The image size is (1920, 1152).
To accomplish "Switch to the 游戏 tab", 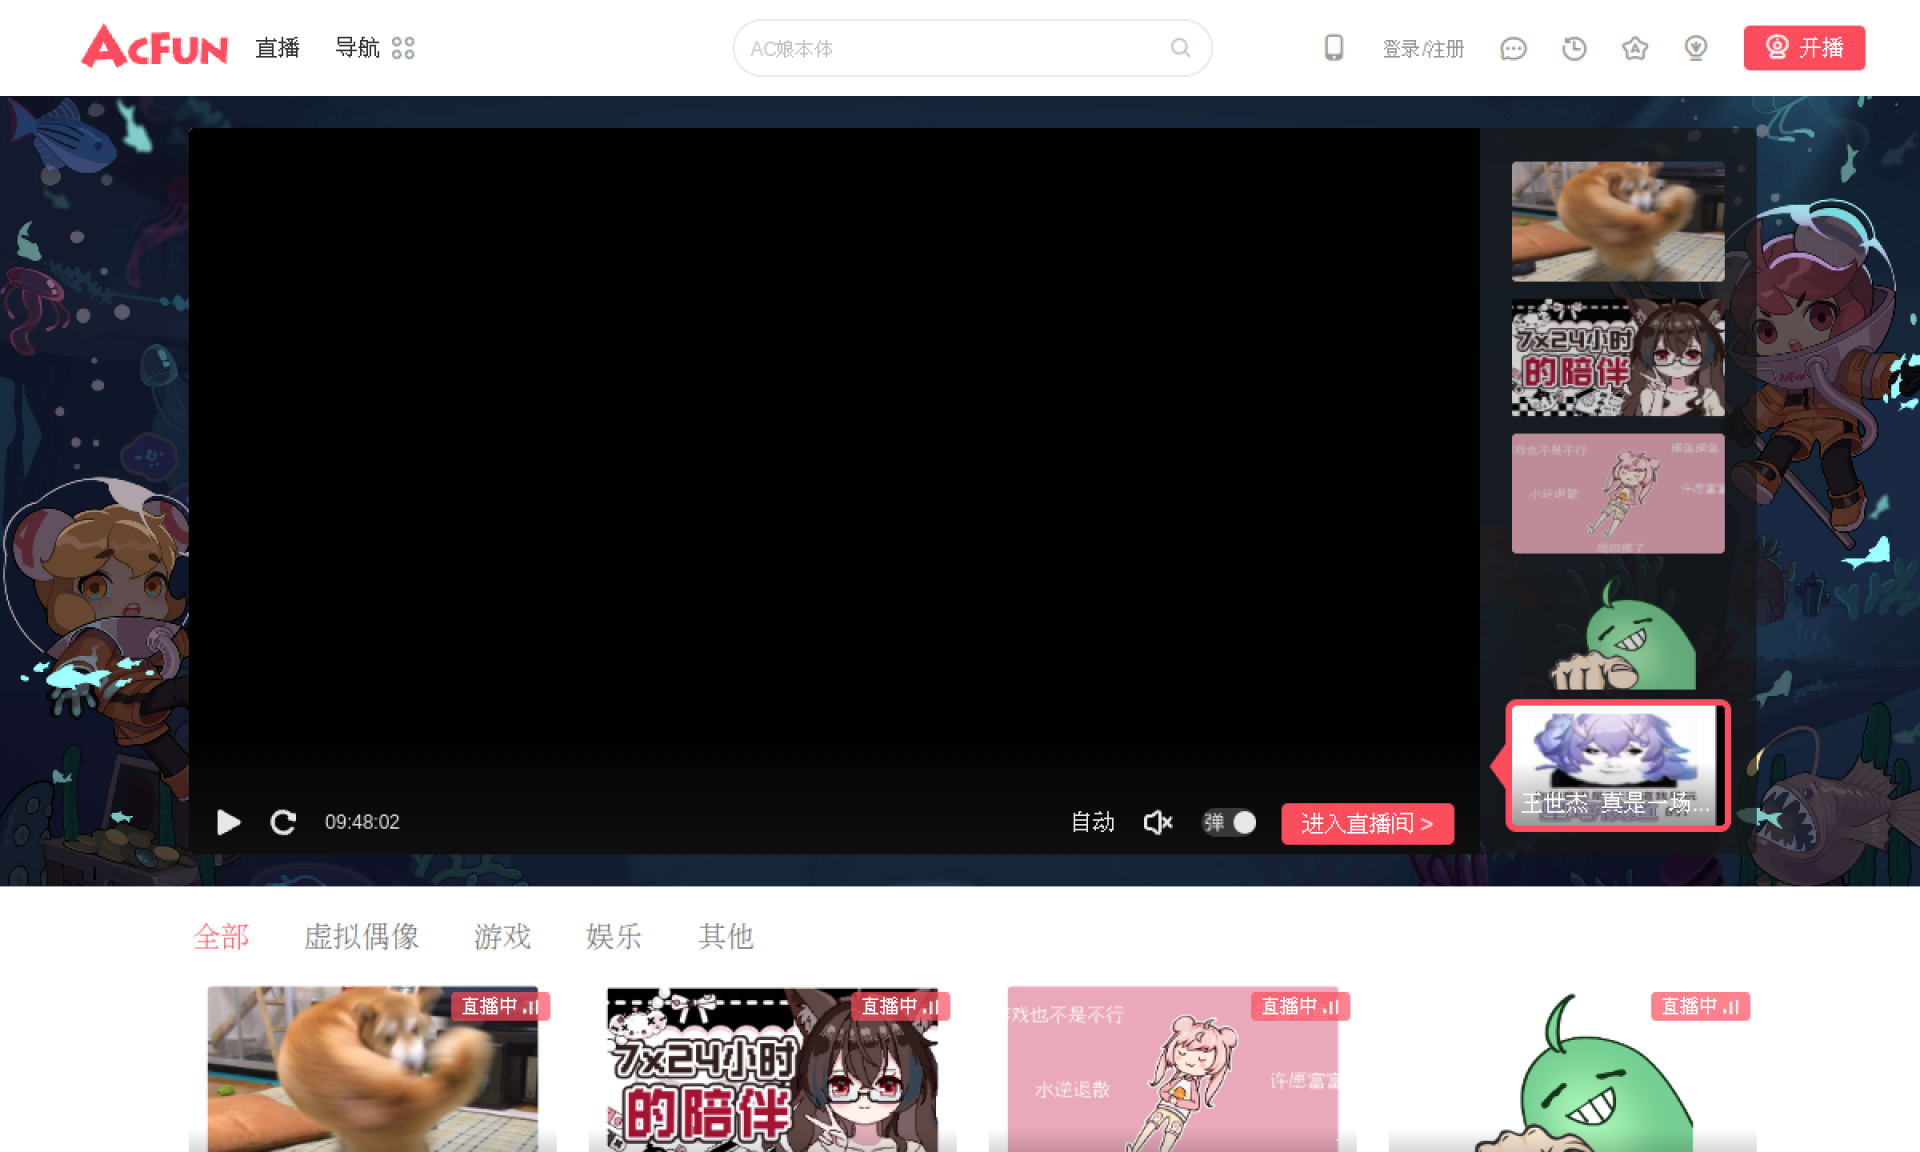I will coord(502,937).
